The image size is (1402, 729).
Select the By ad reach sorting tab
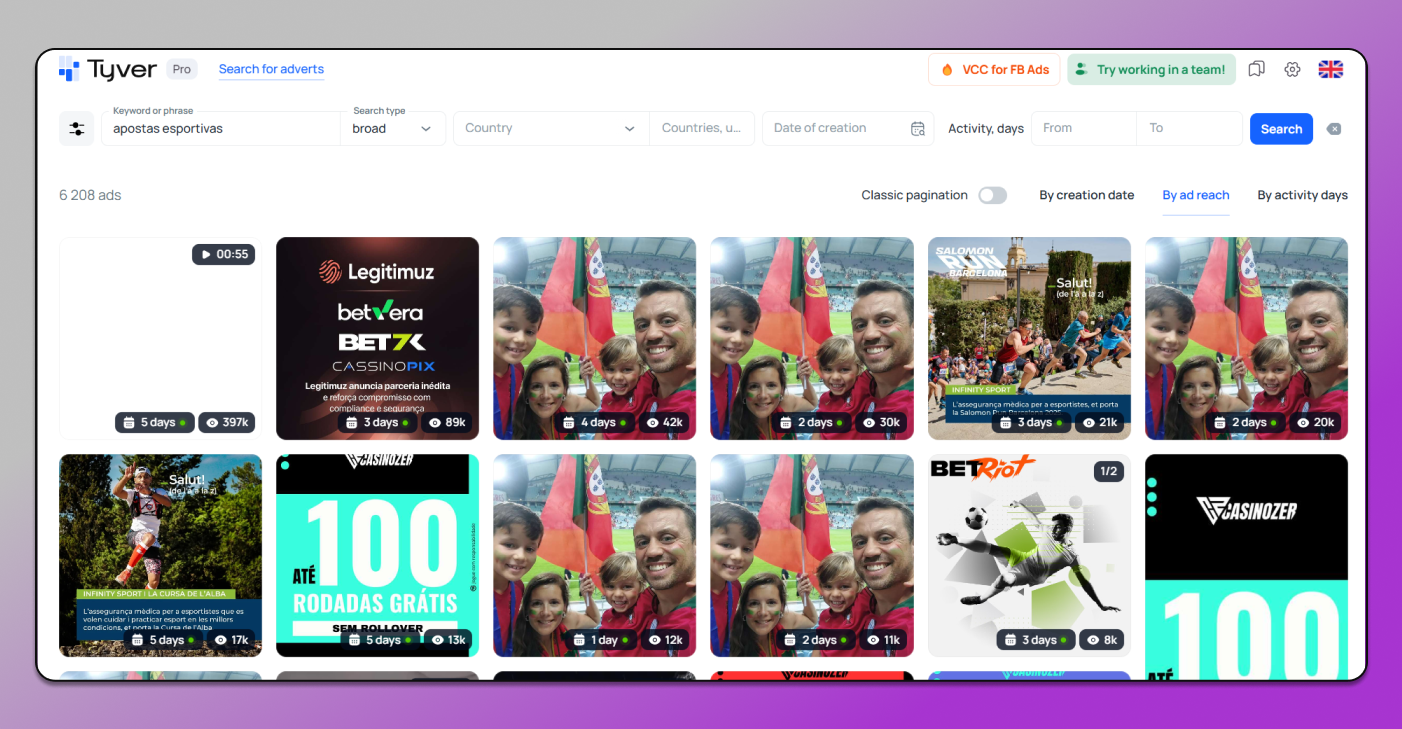click(x=1195, y=195)
